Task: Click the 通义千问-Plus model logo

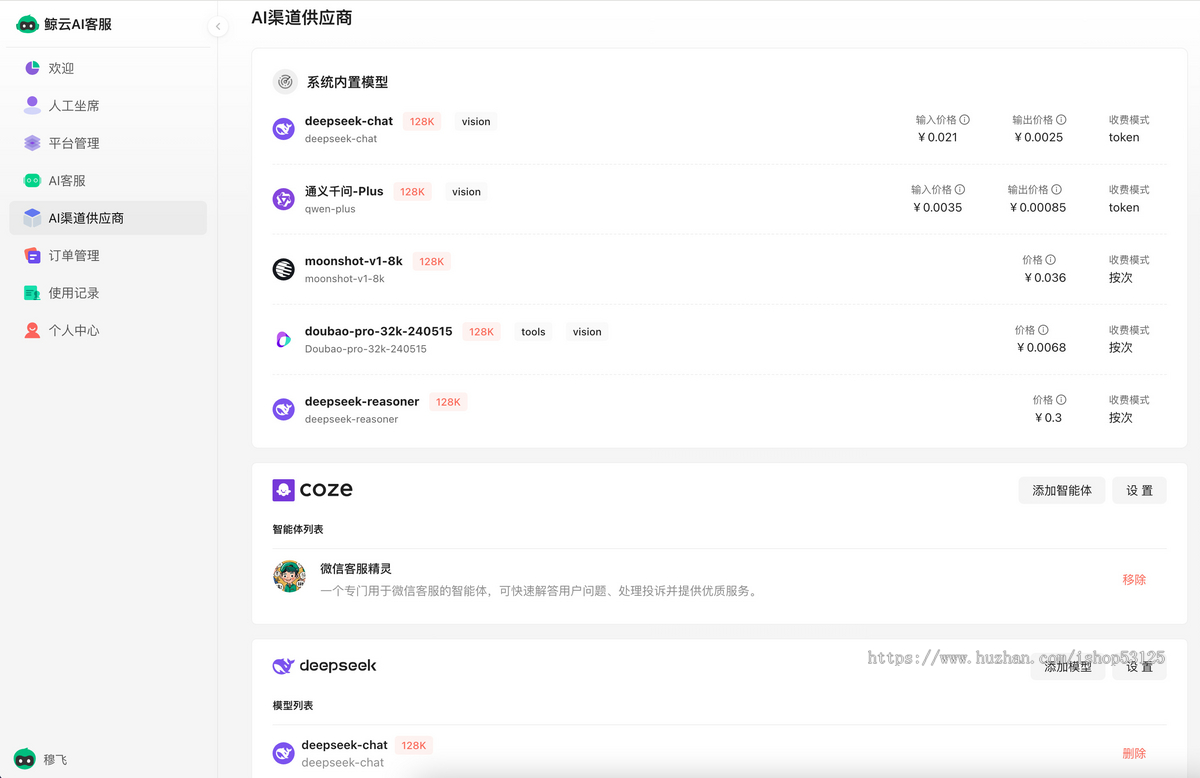Action: pyautogui.click(x=284, y=199)
